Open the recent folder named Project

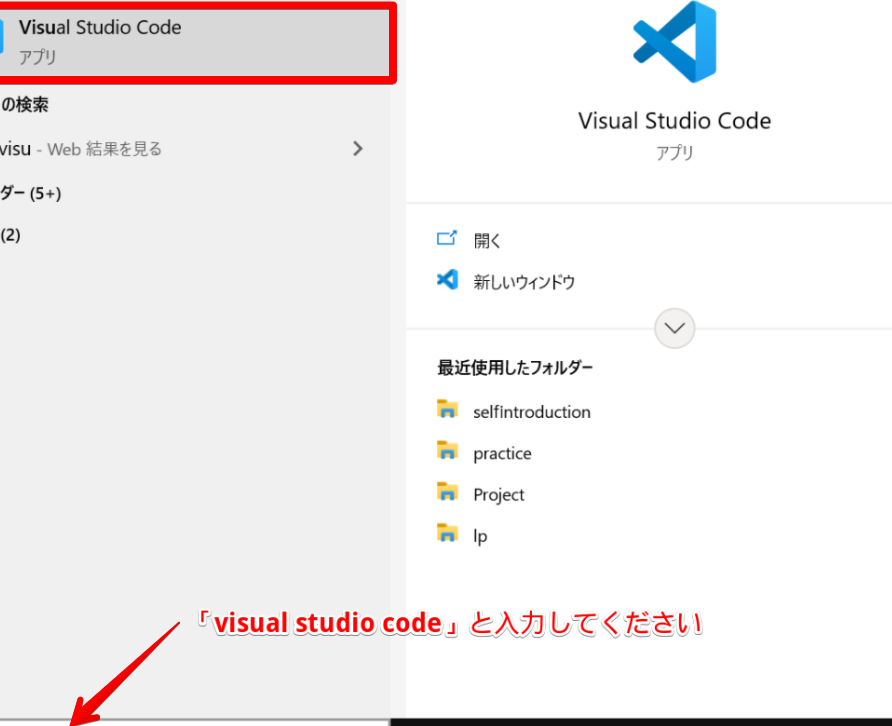click(x=498, y=495)
